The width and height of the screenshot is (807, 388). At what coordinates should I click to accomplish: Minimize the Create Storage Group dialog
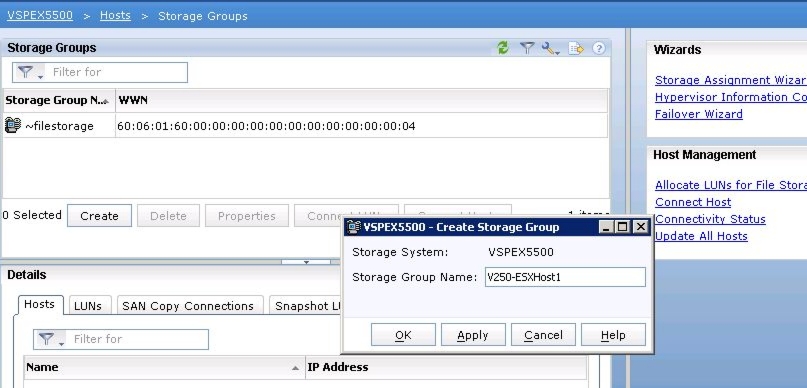606,227
